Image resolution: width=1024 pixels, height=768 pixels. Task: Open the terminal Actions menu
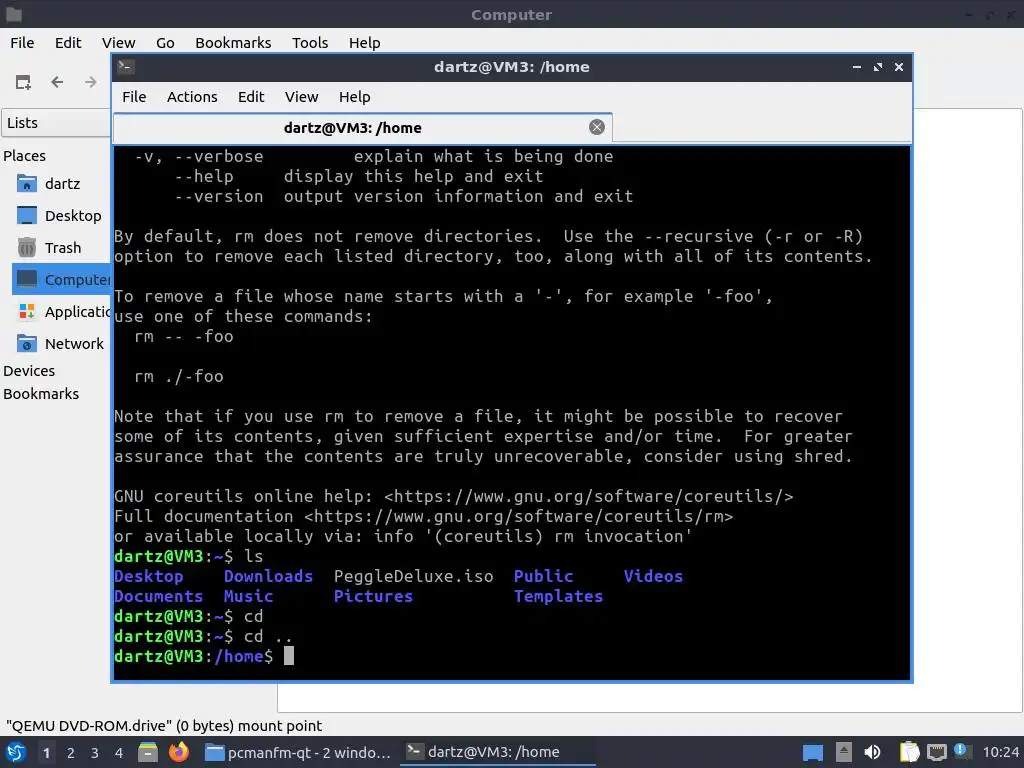coord(192,97)
